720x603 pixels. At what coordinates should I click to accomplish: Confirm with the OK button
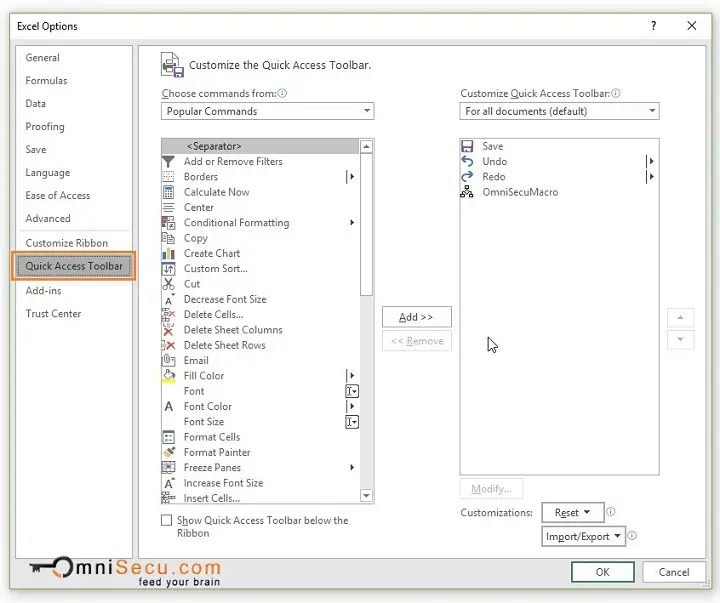click(x=602, y=572)
